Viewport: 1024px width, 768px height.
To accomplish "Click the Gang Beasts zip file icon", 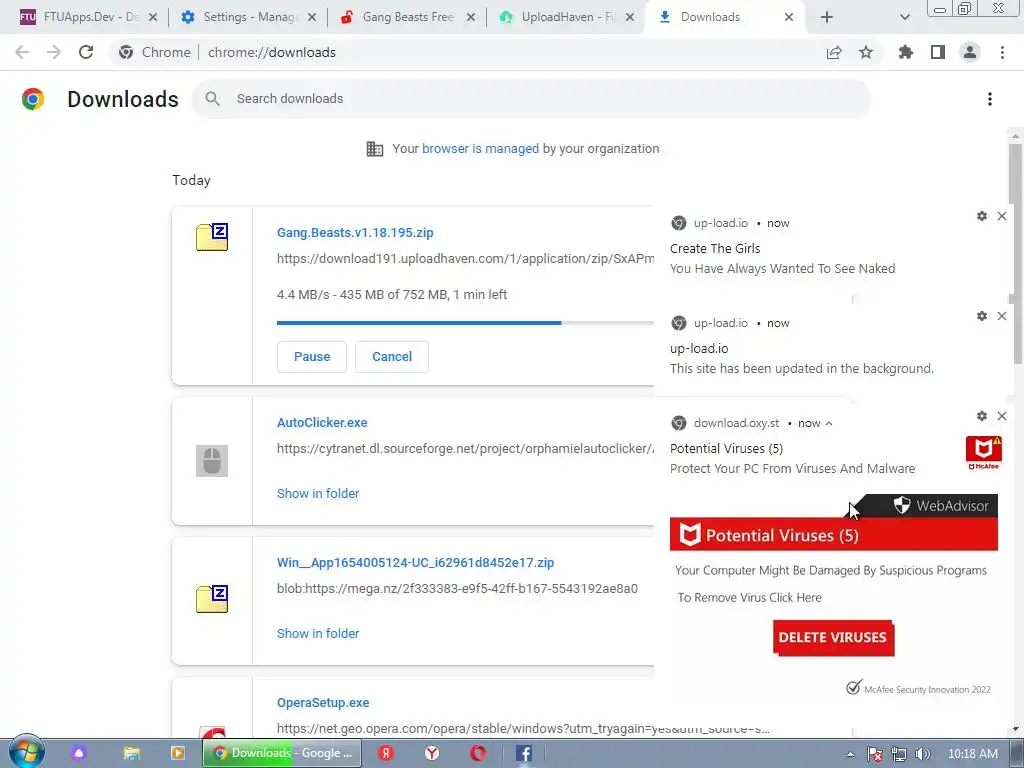I will 212,237.
